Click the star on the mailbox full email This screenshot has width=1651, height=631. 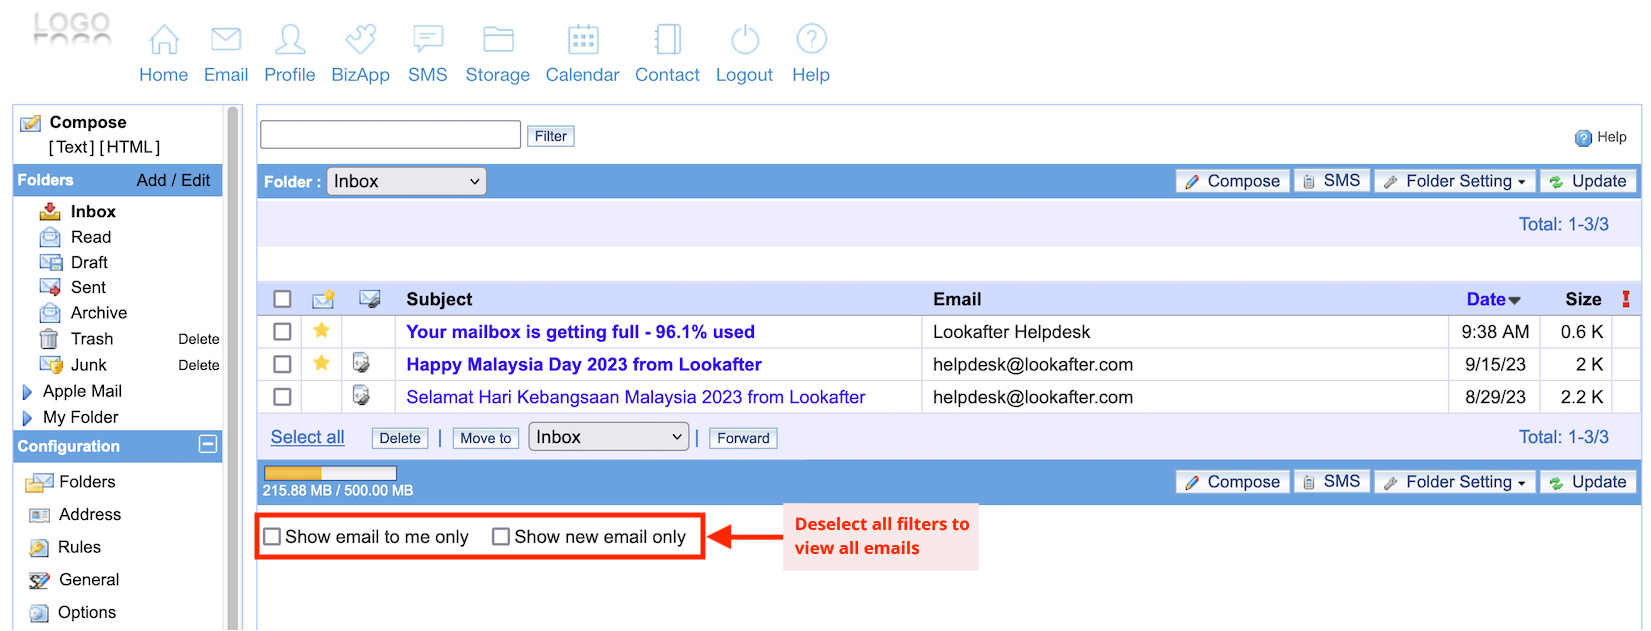click(x=321, y=331)
